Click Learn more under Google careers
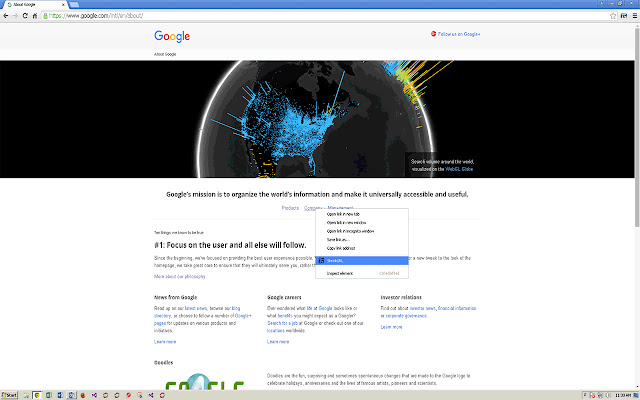The width and height of the screenshot is (640, 400). (278, 342)
